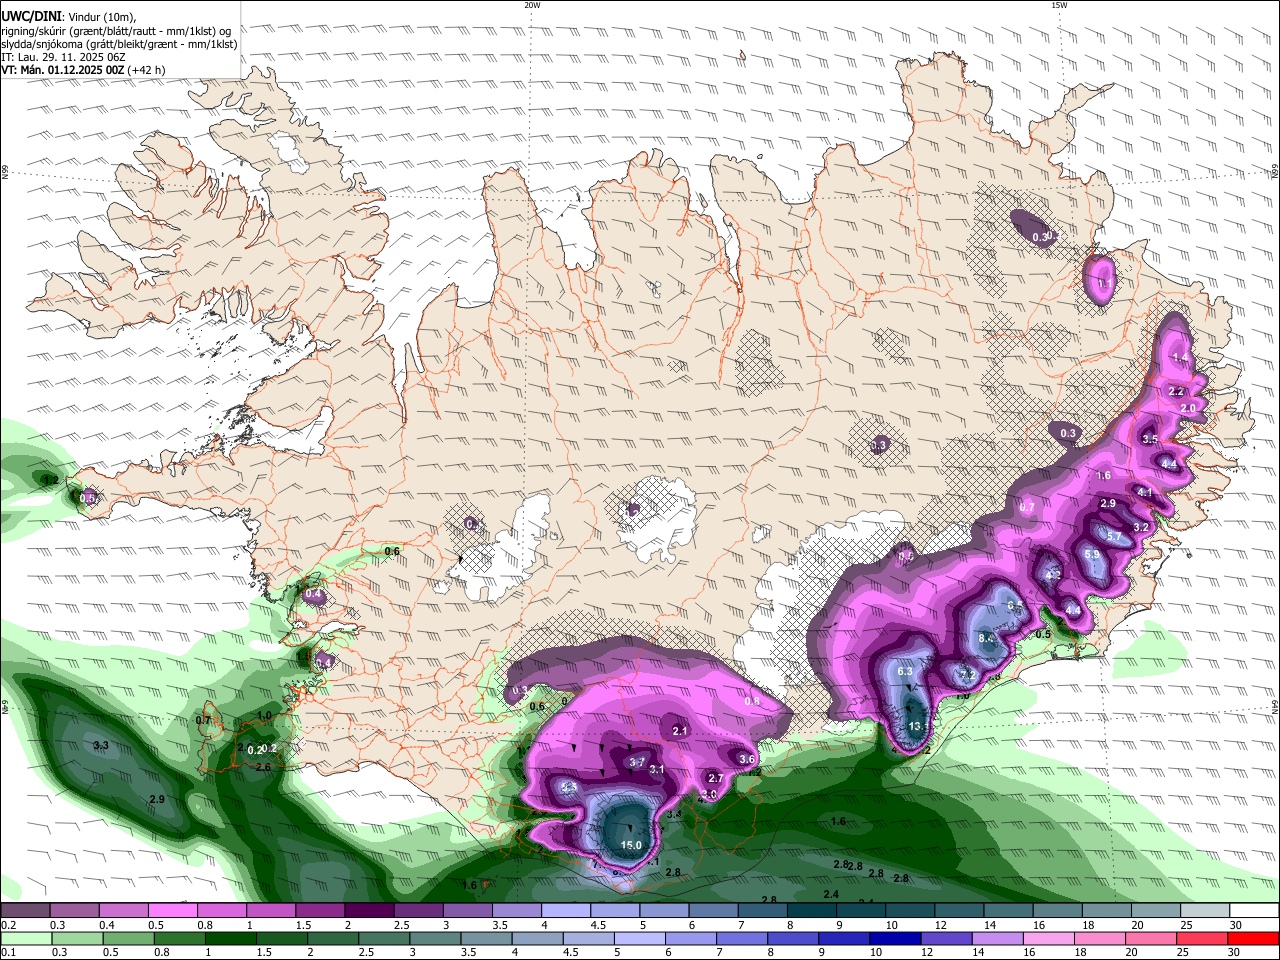Click the 5.3 snowfall value on southwest coast
This screenshot has width=1280, height=960.
(570, 788)
